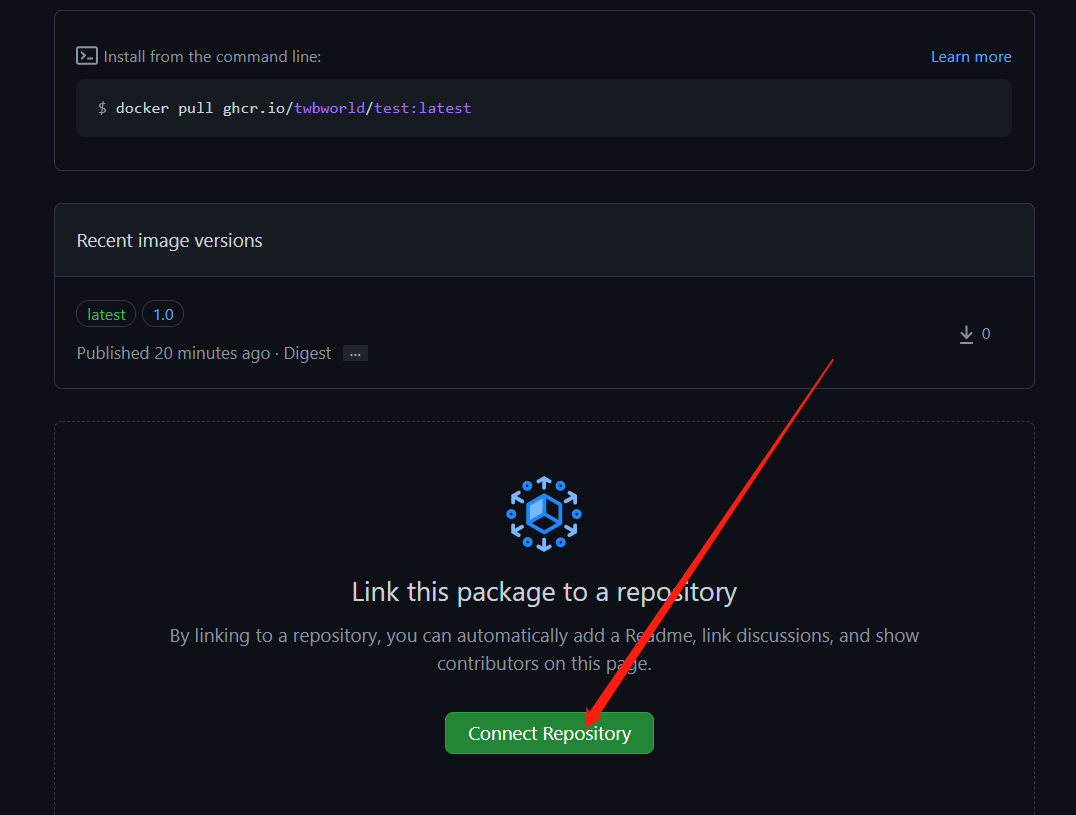Click the Install from the command line label
Screen dimensions: 1076x815
click(212, 57)
